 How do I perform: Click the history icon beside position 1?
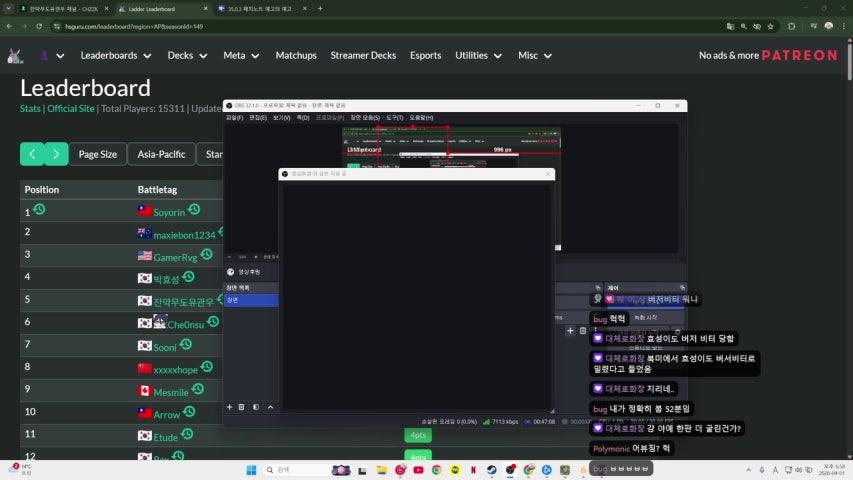pyautogui.click(x=39, y=209)
